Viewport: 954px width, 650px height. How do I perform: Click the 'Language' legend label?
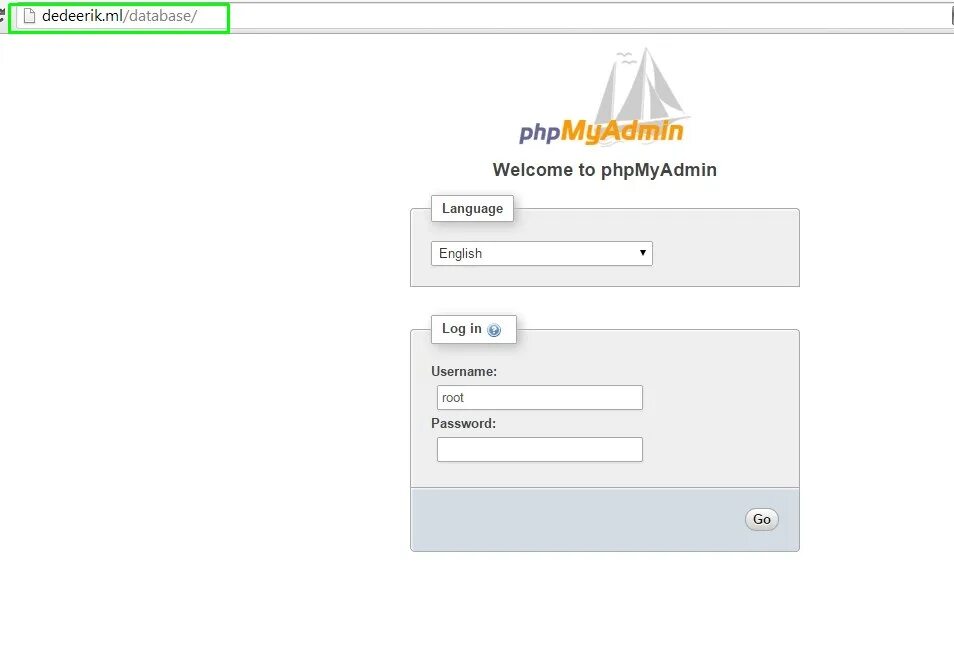(472, 208)
